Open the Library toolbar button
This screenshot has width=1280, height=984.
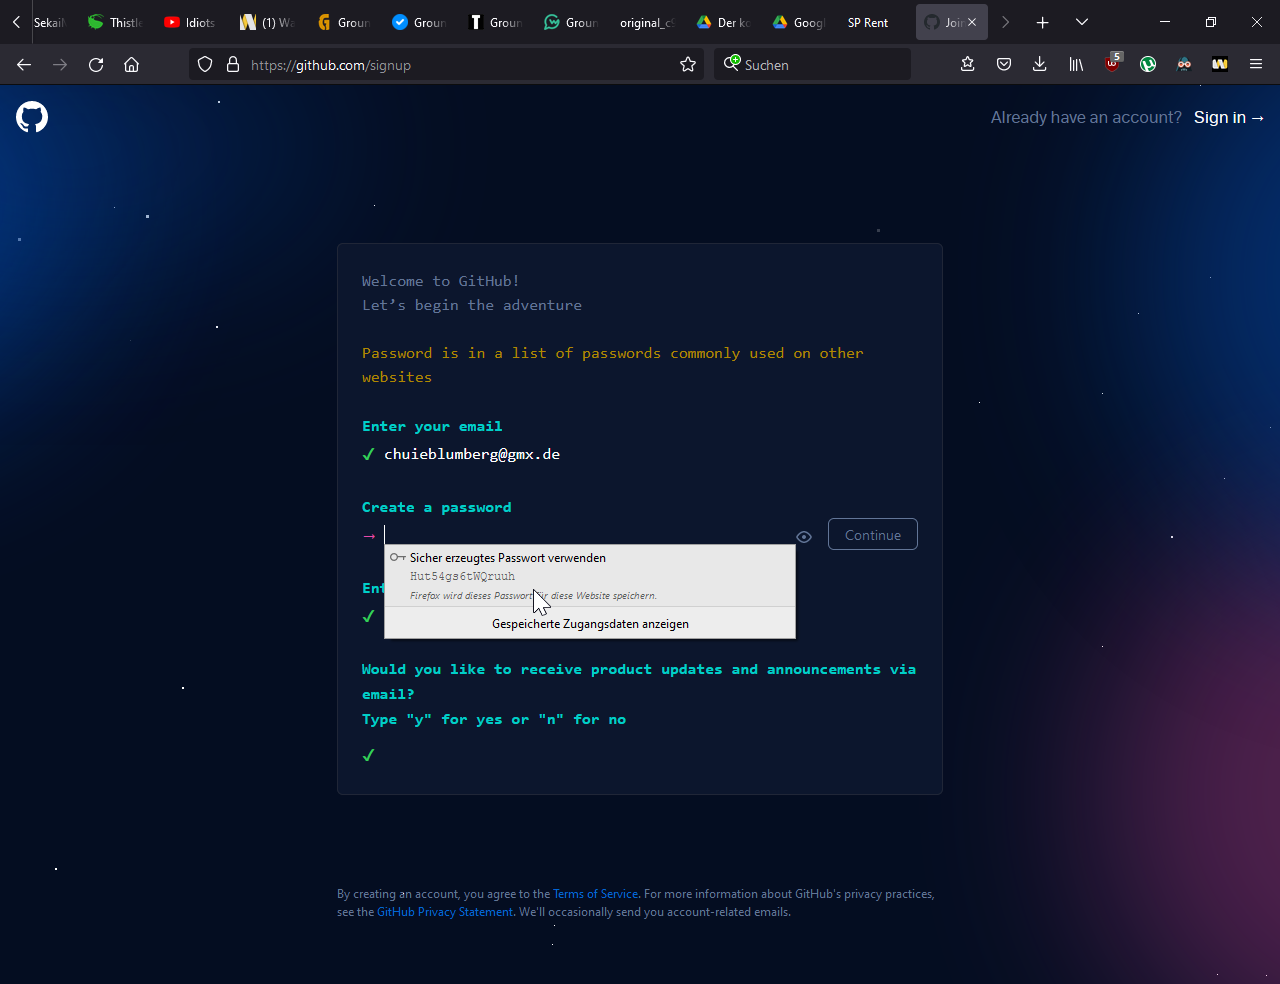click(x=1076, y=65)
